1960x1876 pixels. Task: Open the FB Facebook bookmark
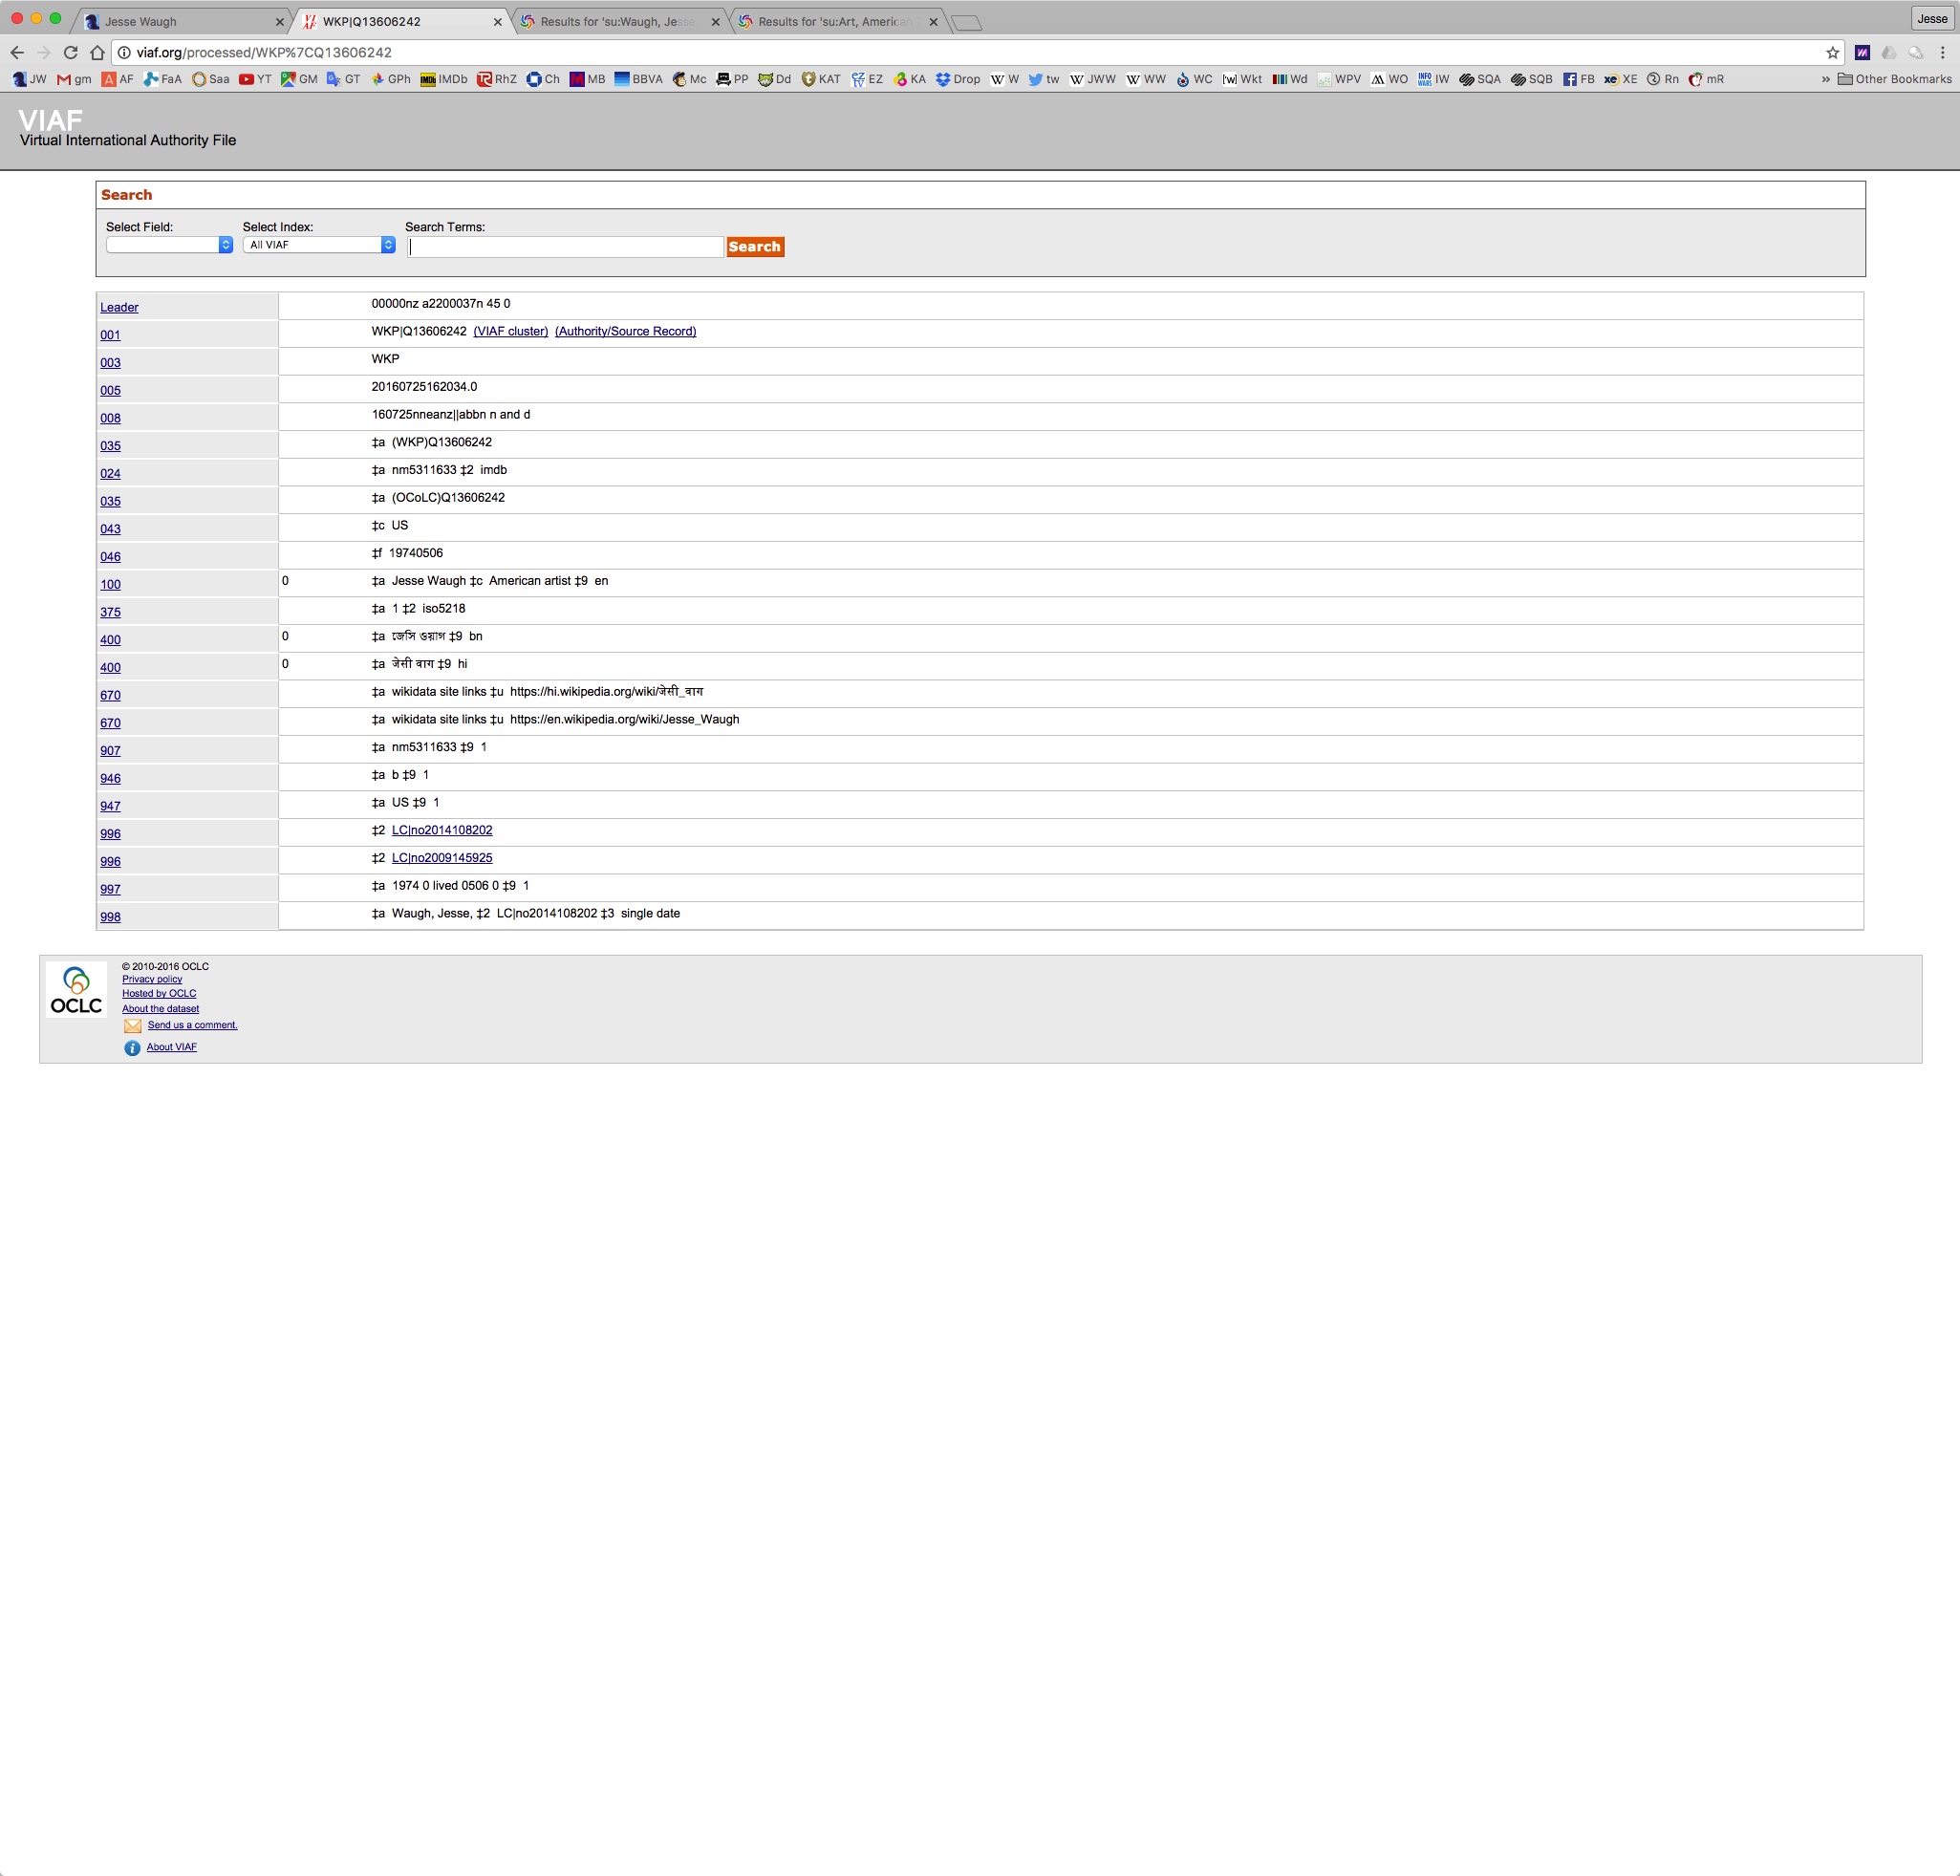(1579, 79)
